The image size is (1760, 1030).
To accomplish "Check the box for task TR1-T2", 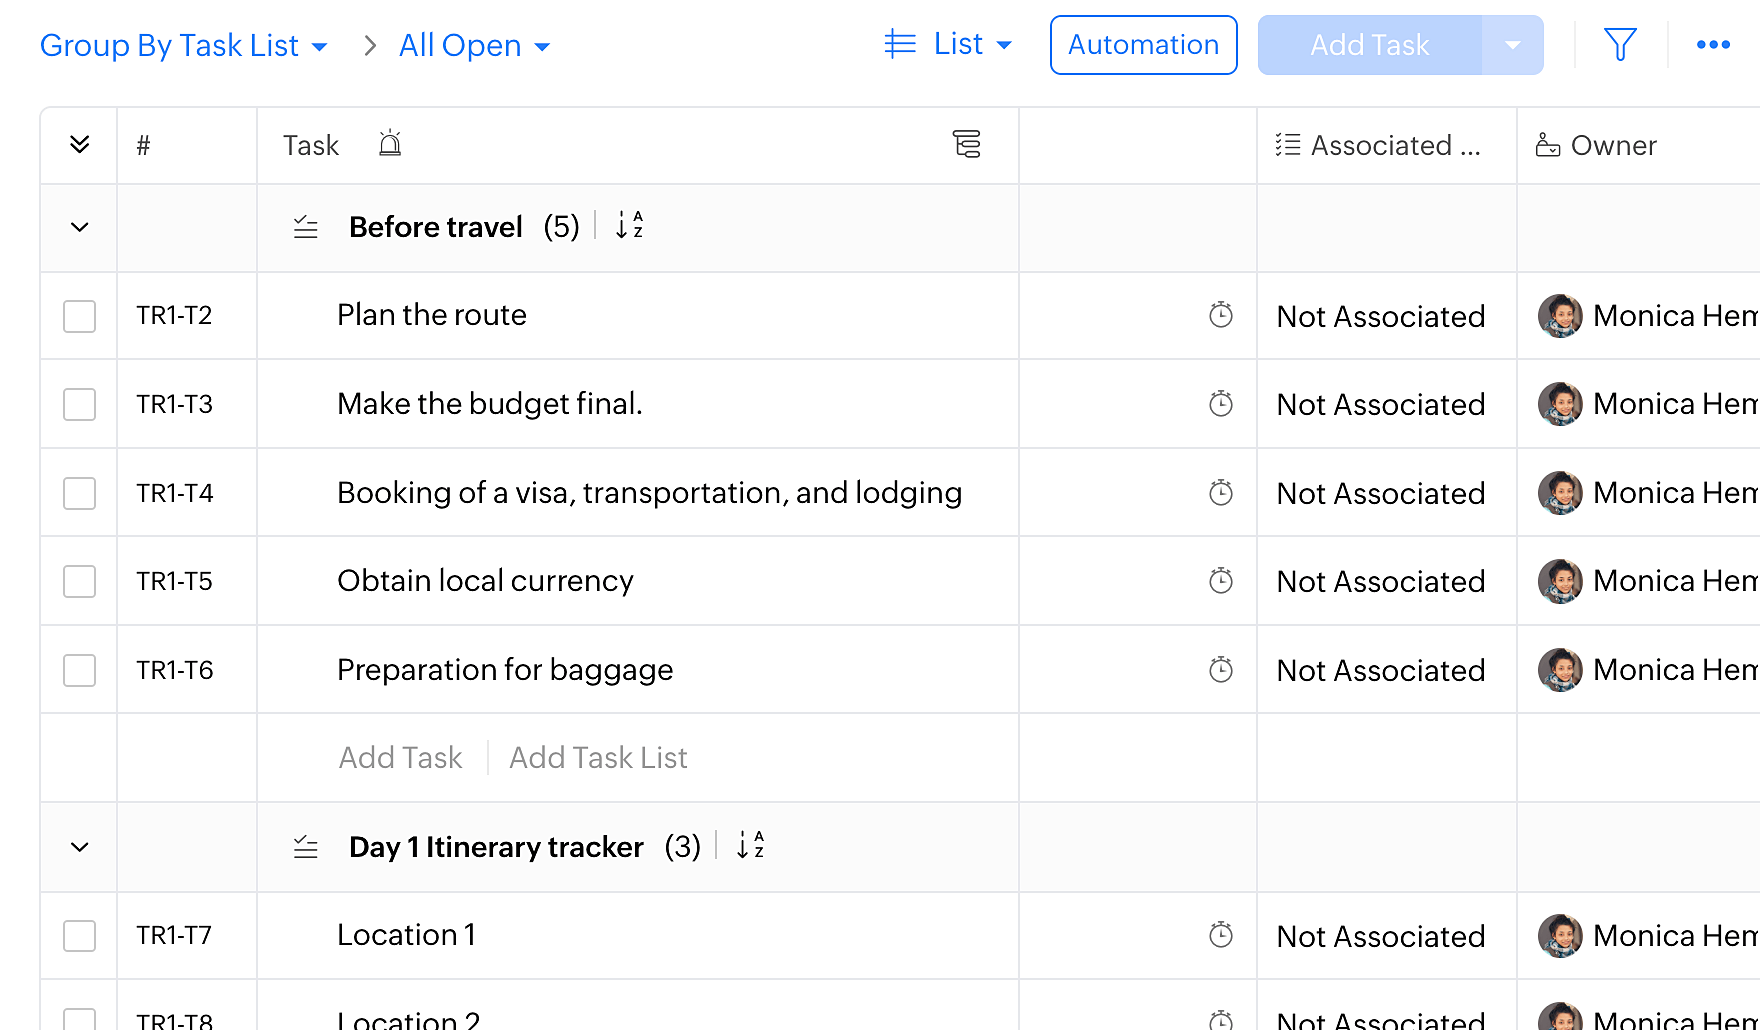I will tap(79, 316).
